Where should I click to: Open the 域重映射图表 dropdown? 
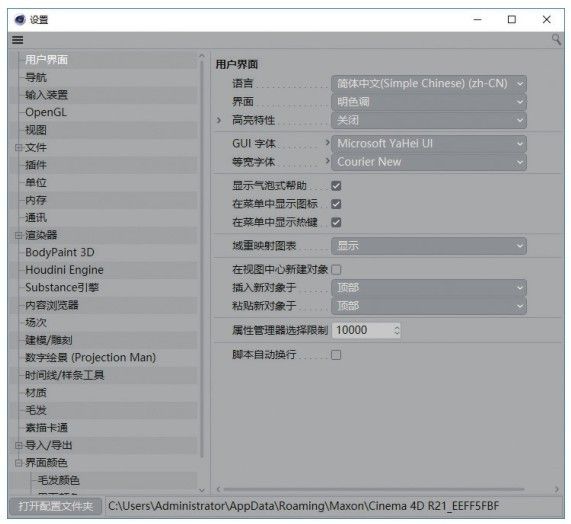point(429,246)
